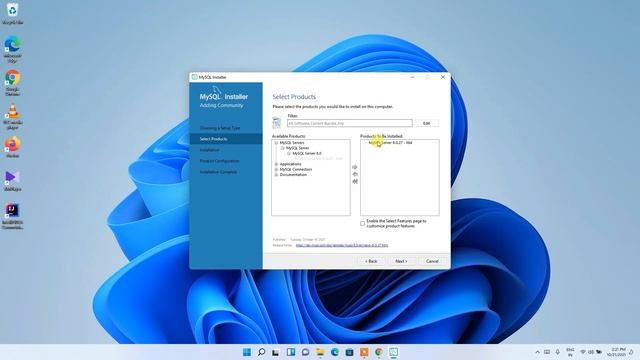Open taskbar Search
The image size is (640, 360).
coord(261,352)
